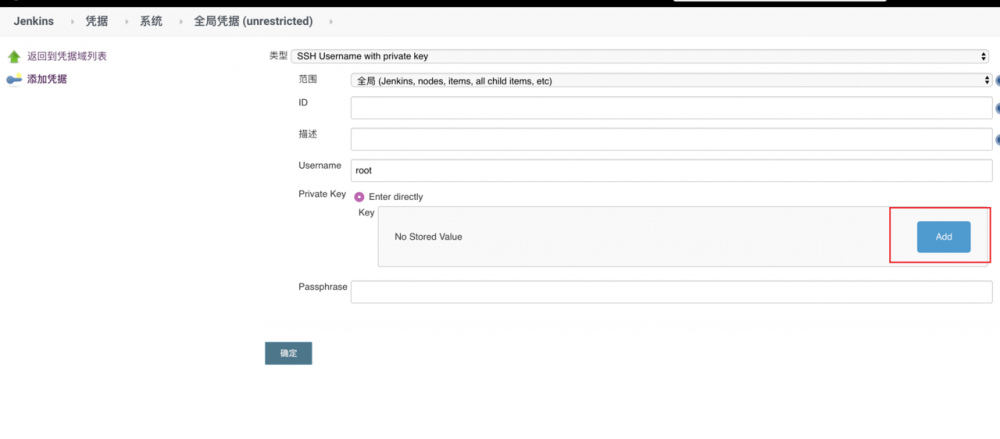Go to Jenkins breadcrumb home
Viewport: 1000px width, 439px height.
[34, 21]
